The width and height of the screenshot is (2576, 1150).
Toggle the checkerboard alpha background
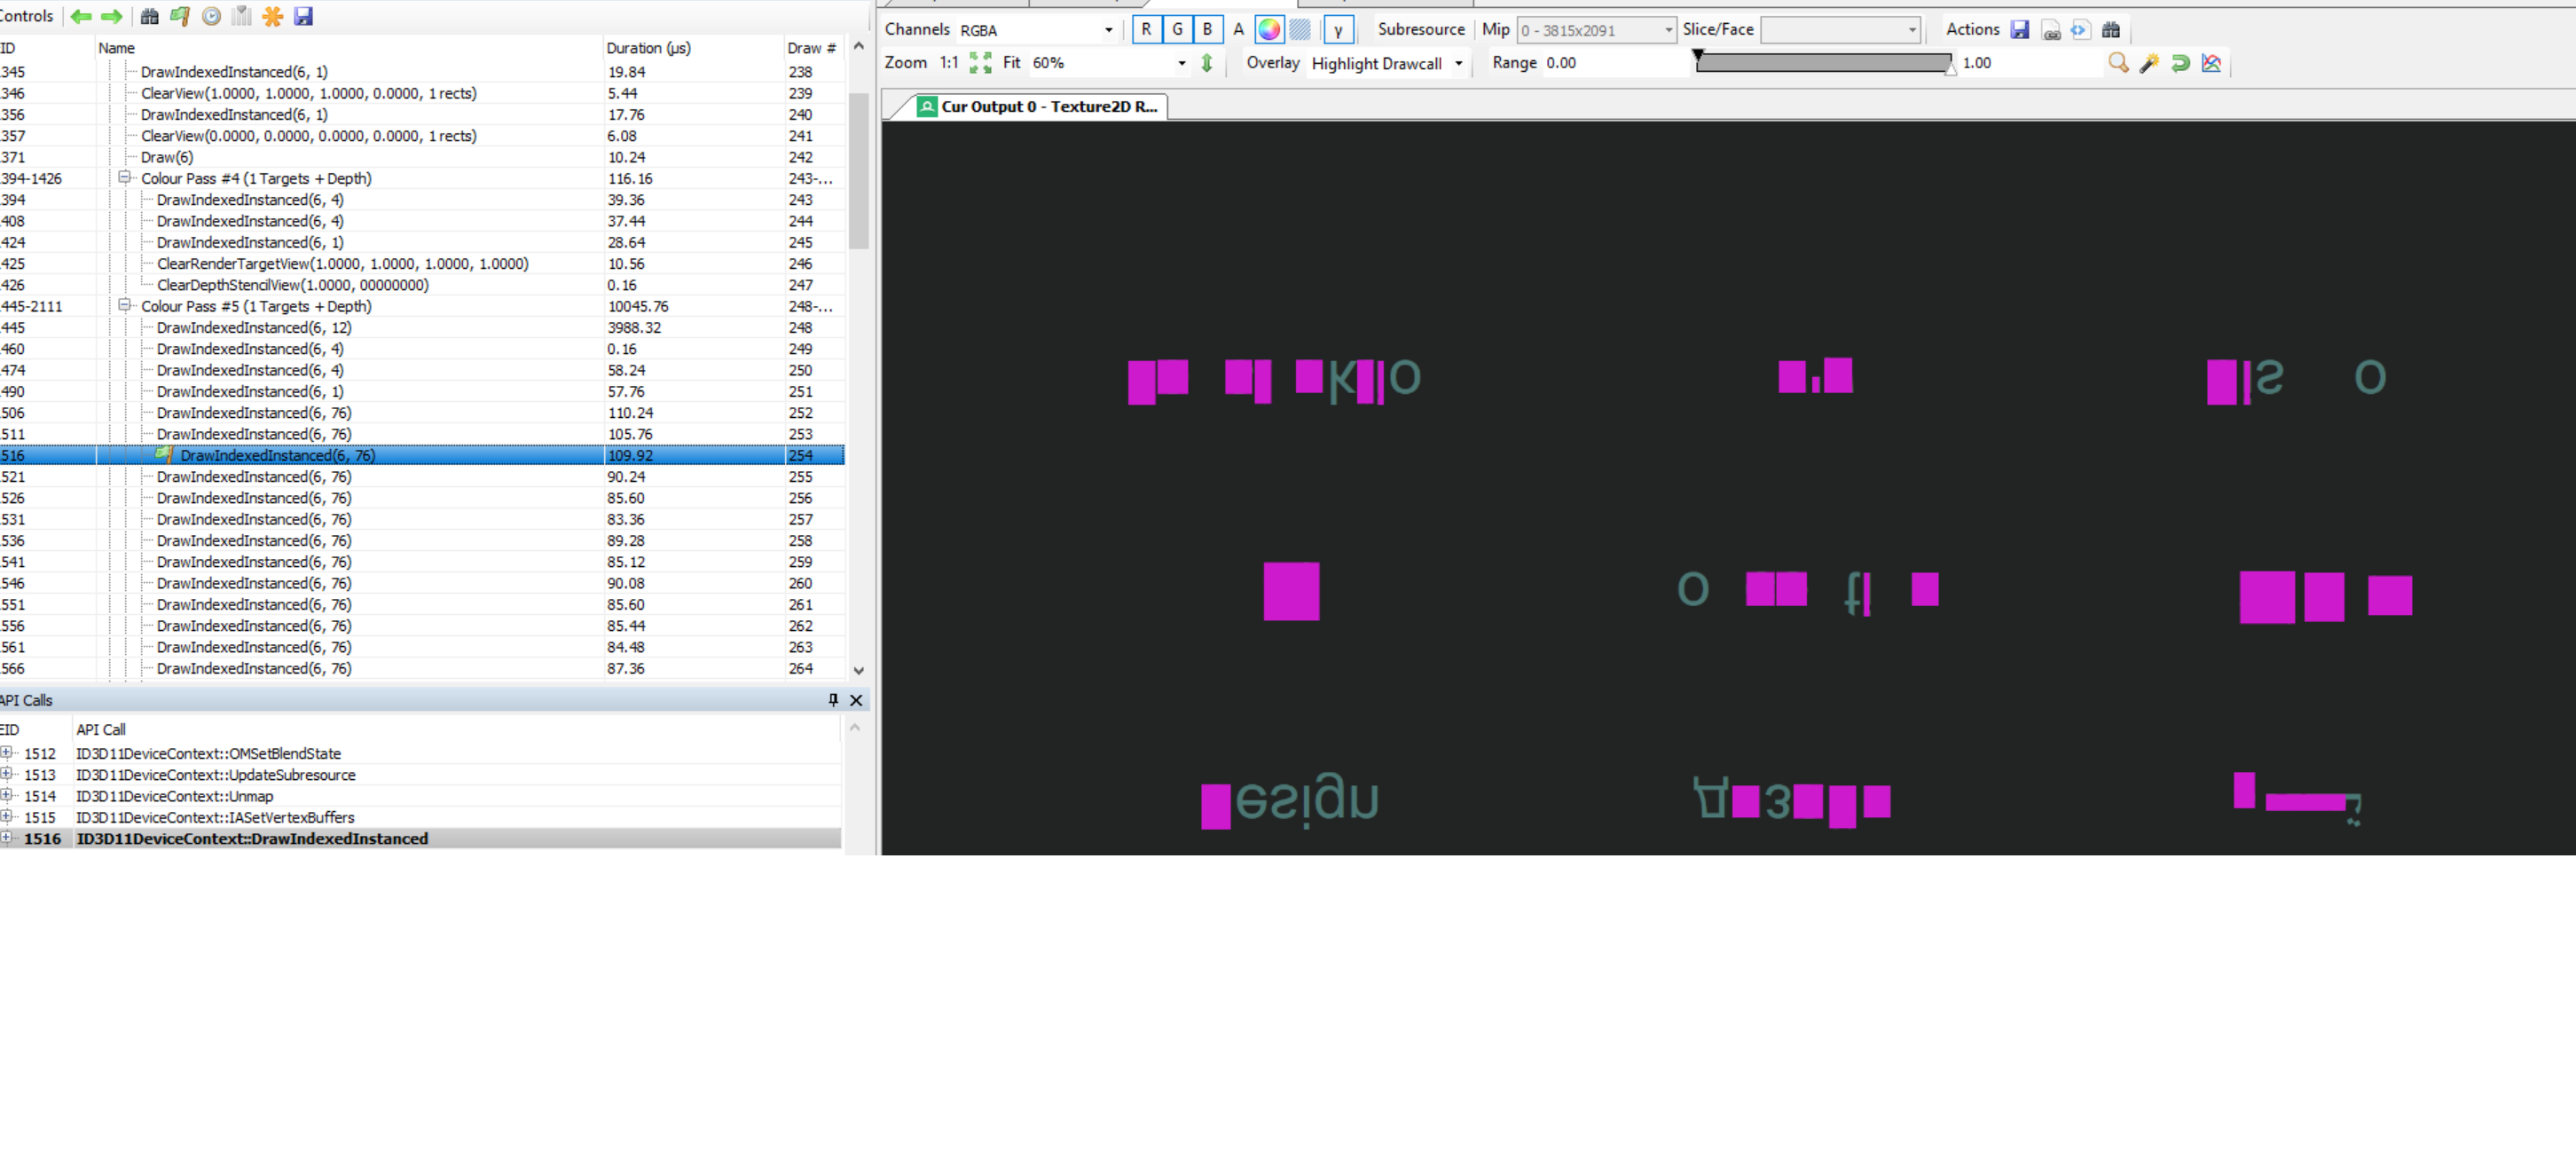click(1300, 30)
